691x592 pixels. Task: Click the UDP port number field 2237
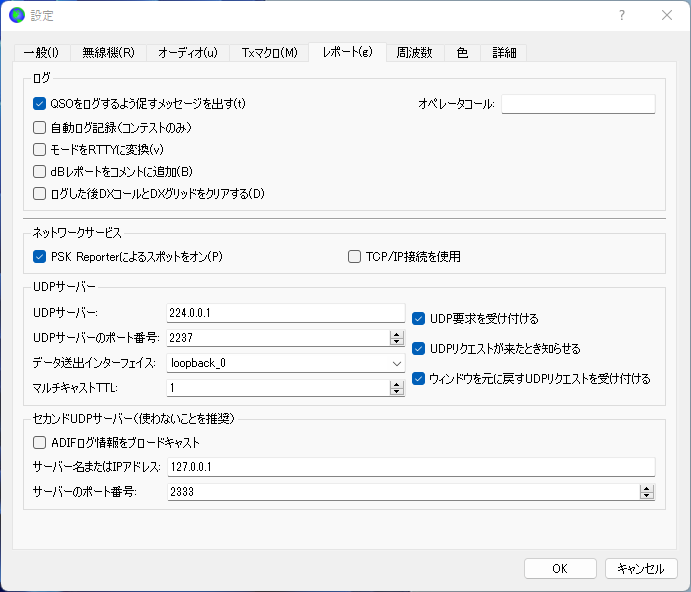point(278,338)
